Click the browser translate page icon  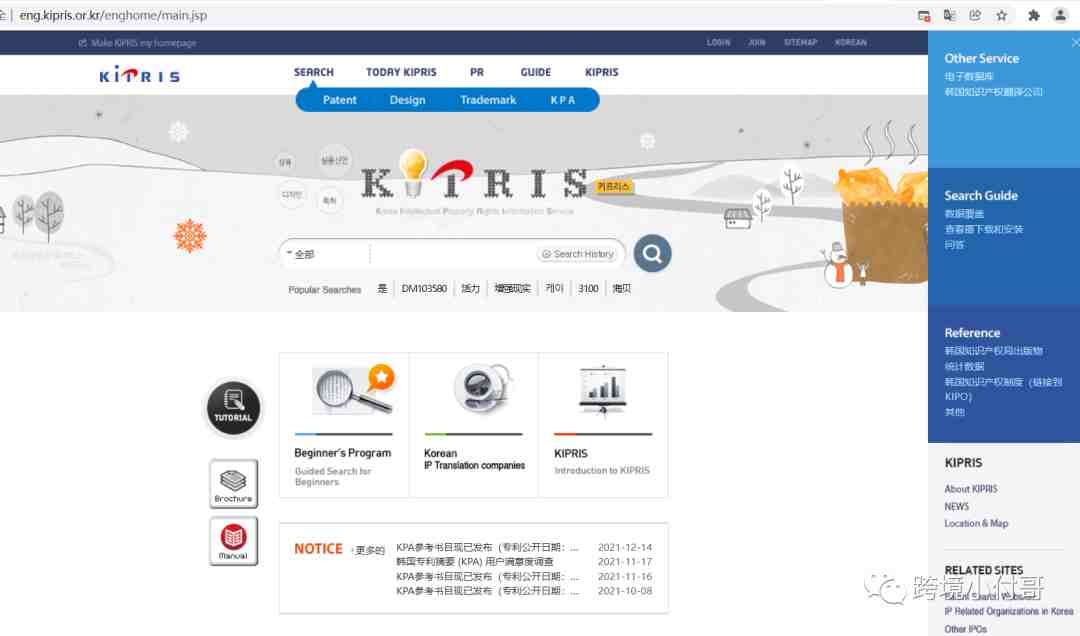pos(949,15)
